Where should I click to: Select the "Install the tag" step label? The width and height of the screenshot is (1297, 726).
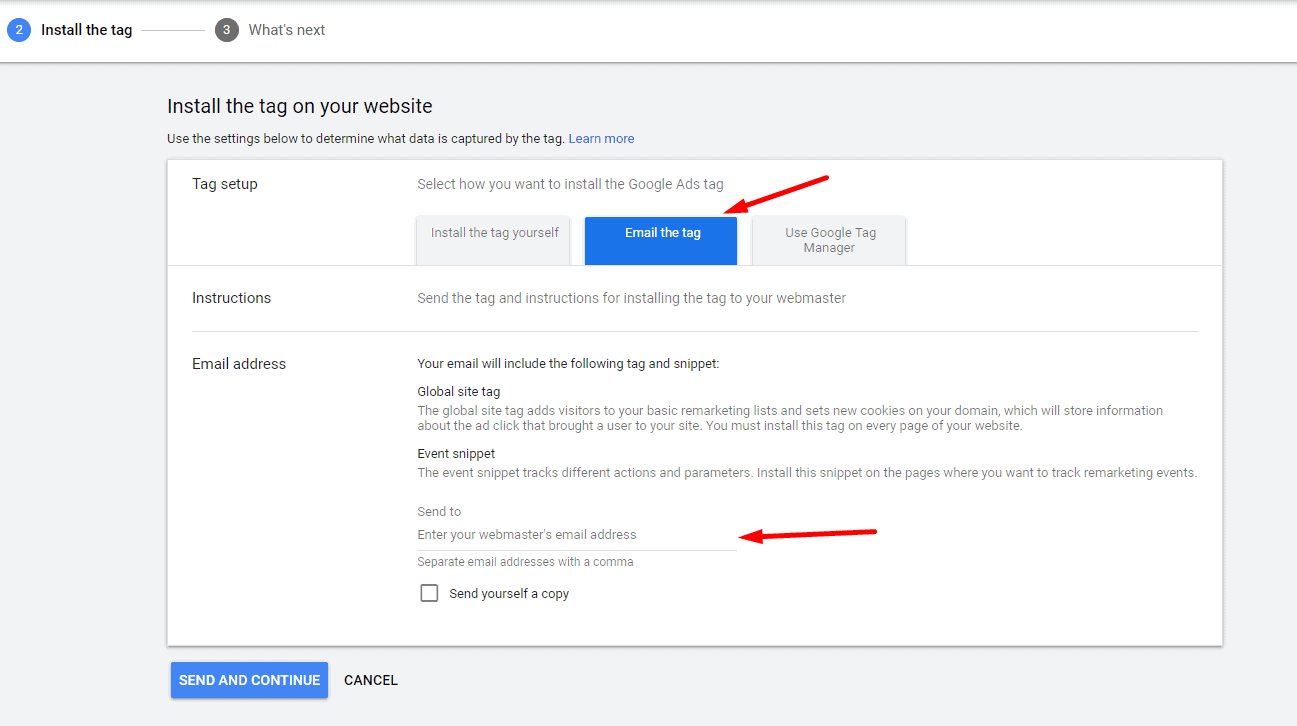tap(86, 30)
